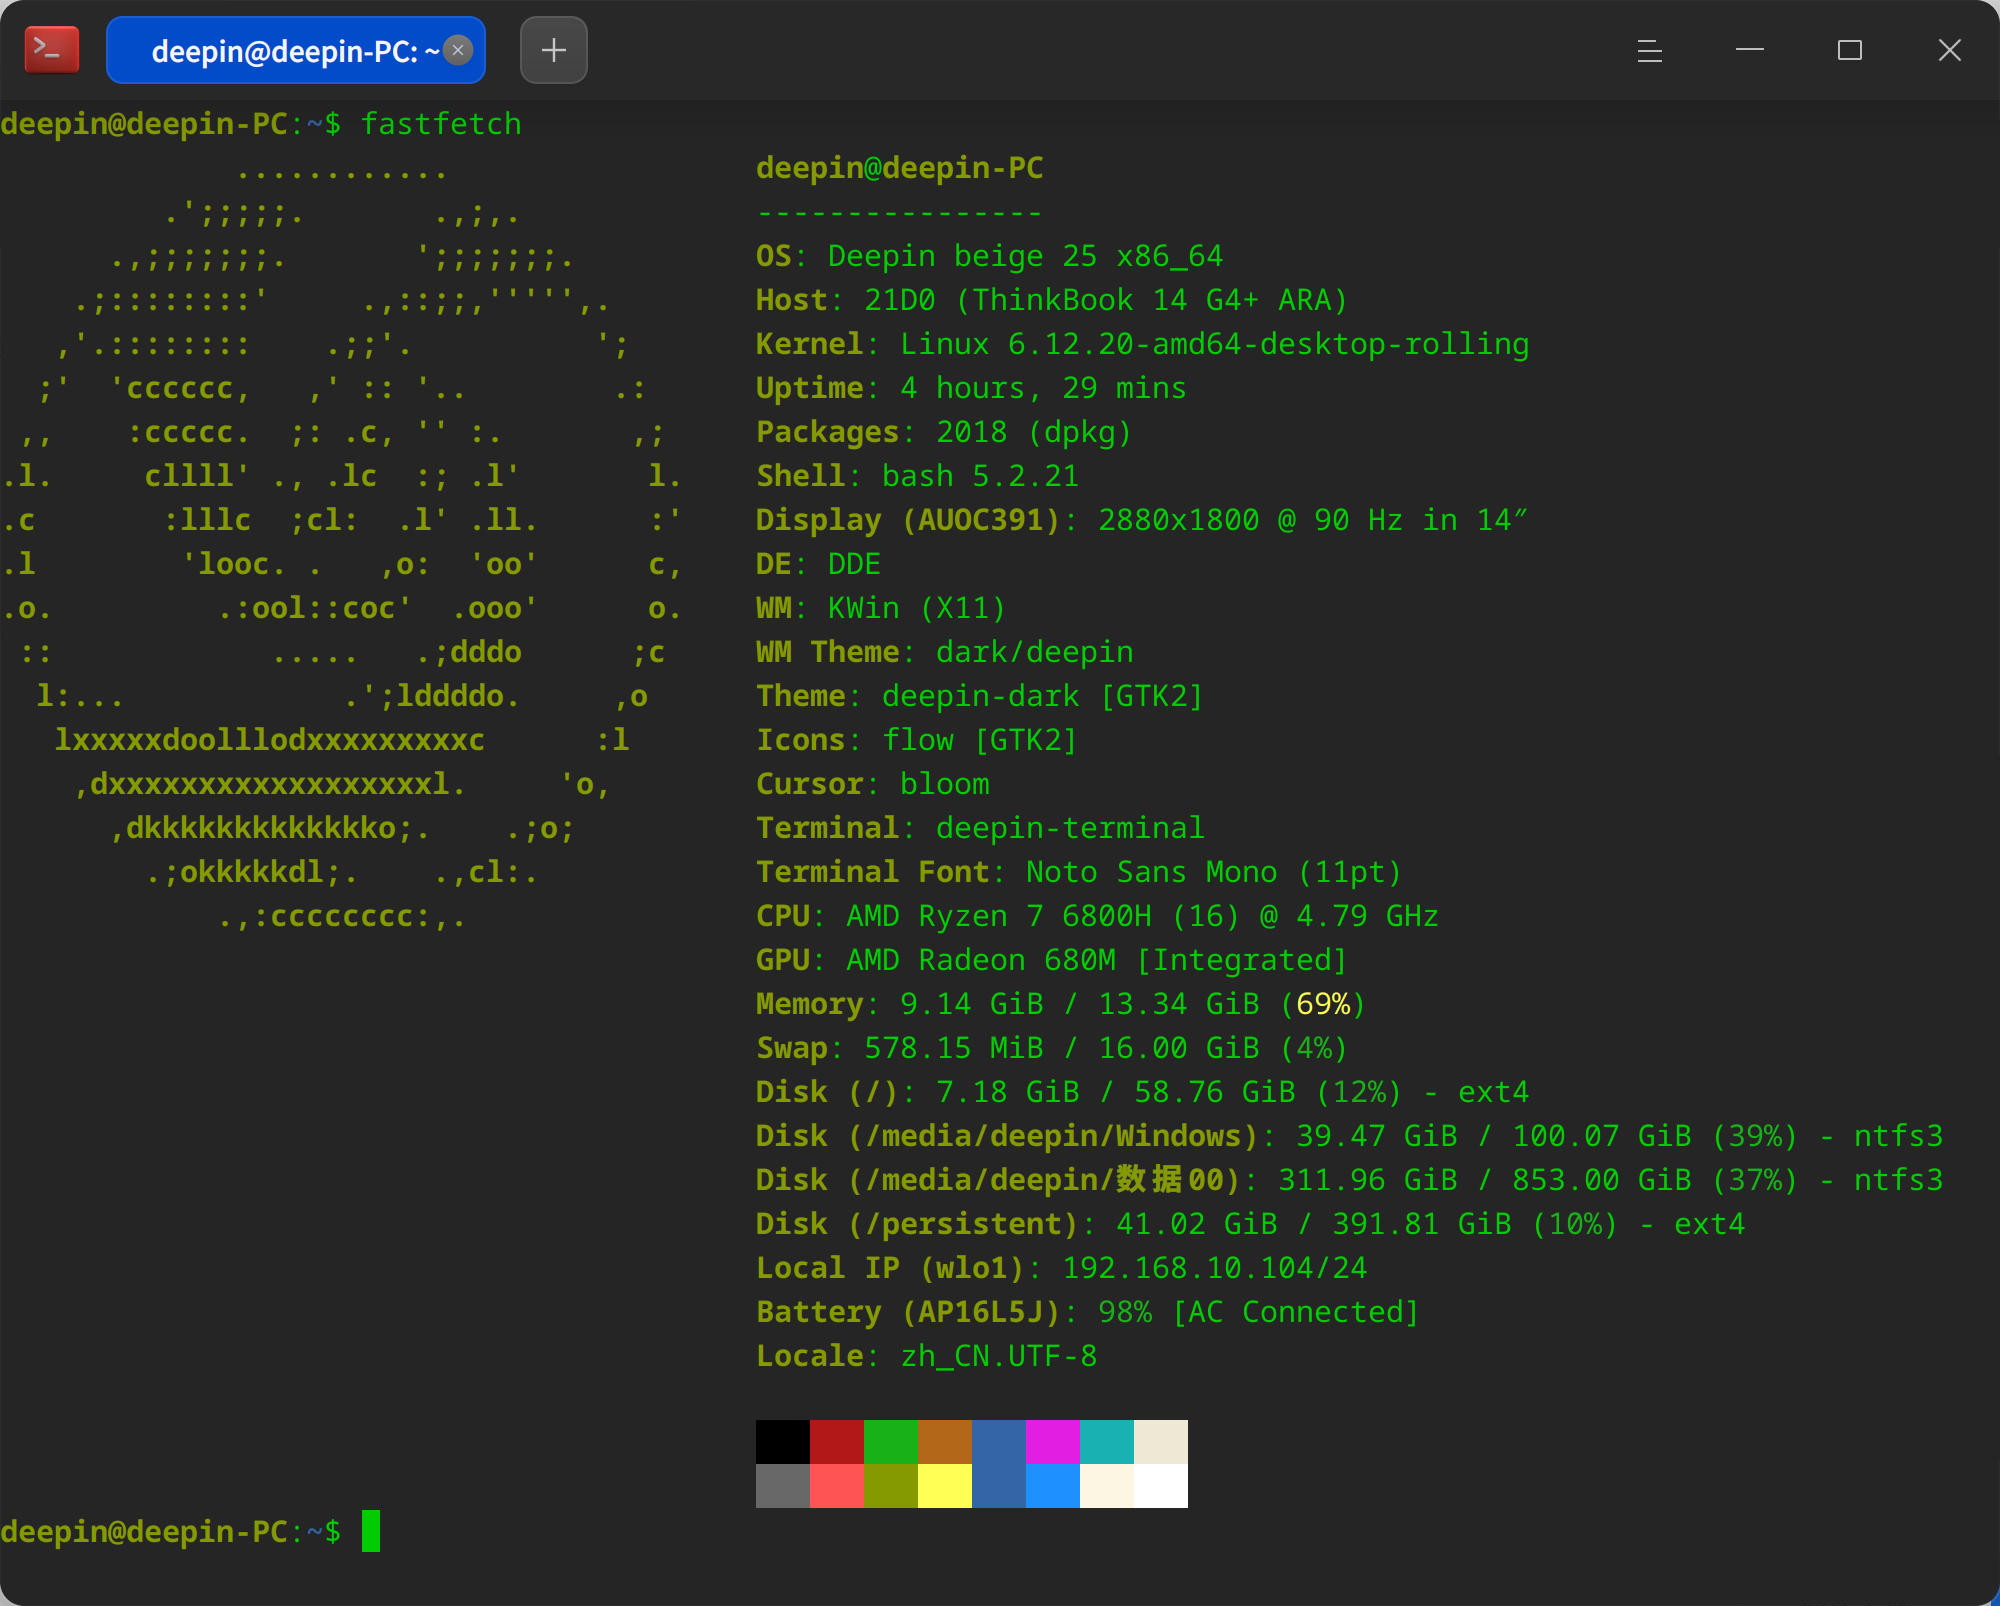Click the black color block

783,1442
